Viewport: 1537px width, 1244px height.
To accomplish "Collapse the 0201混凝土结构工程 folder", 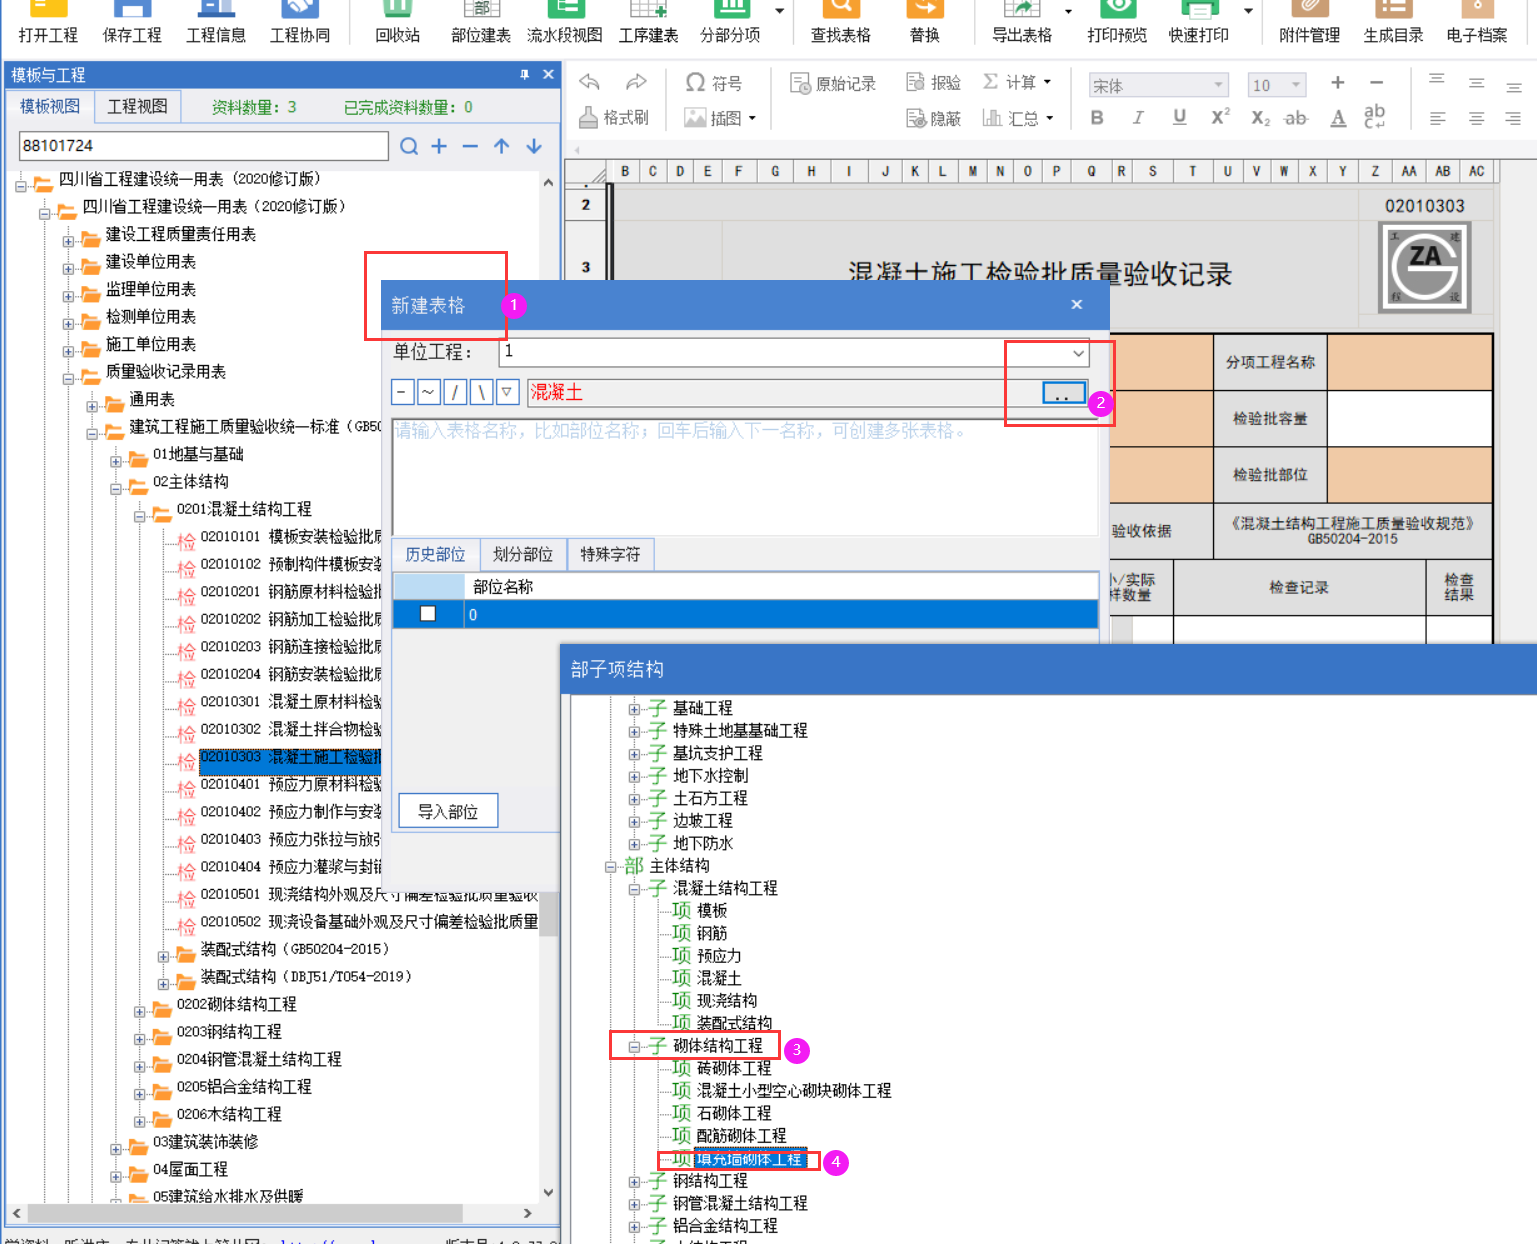I will (140, 516).
